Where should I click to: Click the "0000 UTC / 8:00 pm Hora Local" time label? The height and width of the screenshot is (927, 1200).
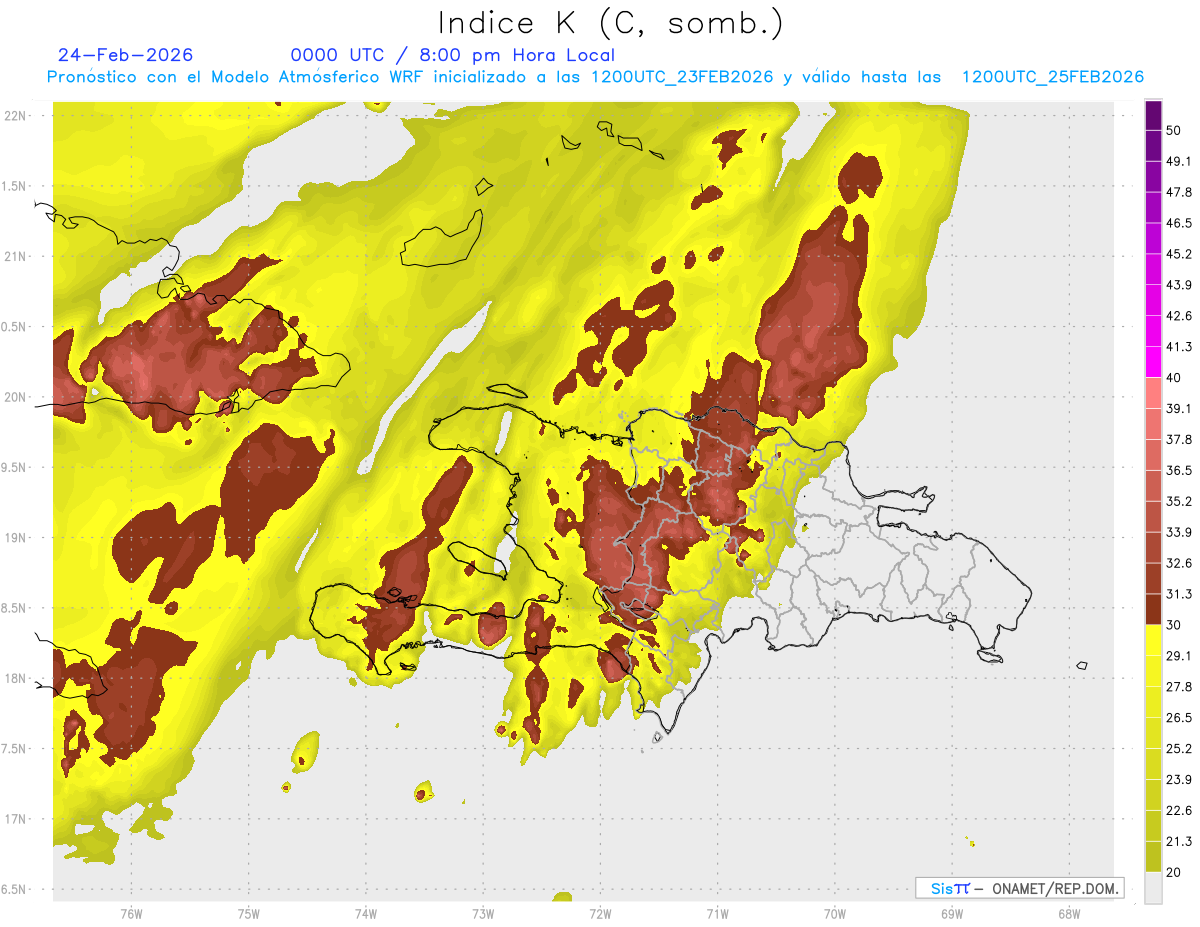tap(452, 55)
